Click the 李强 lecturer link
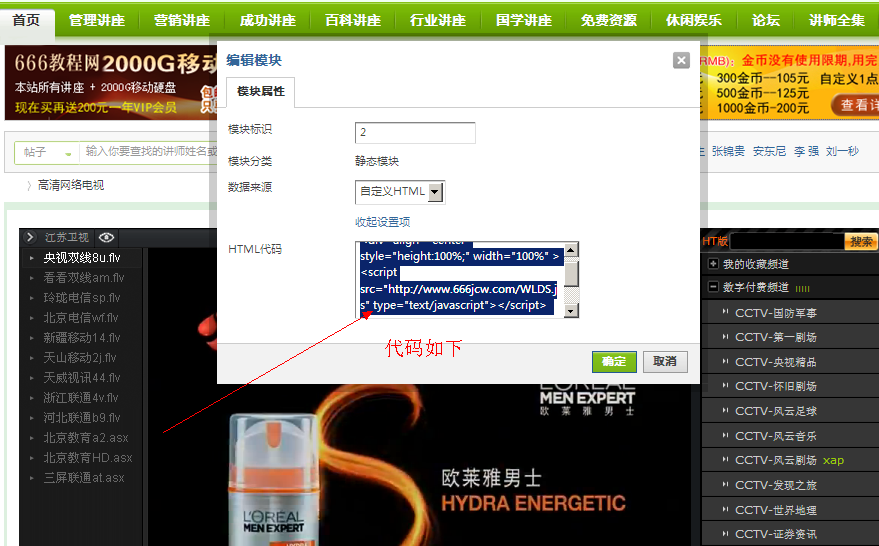 click(806, 151)
